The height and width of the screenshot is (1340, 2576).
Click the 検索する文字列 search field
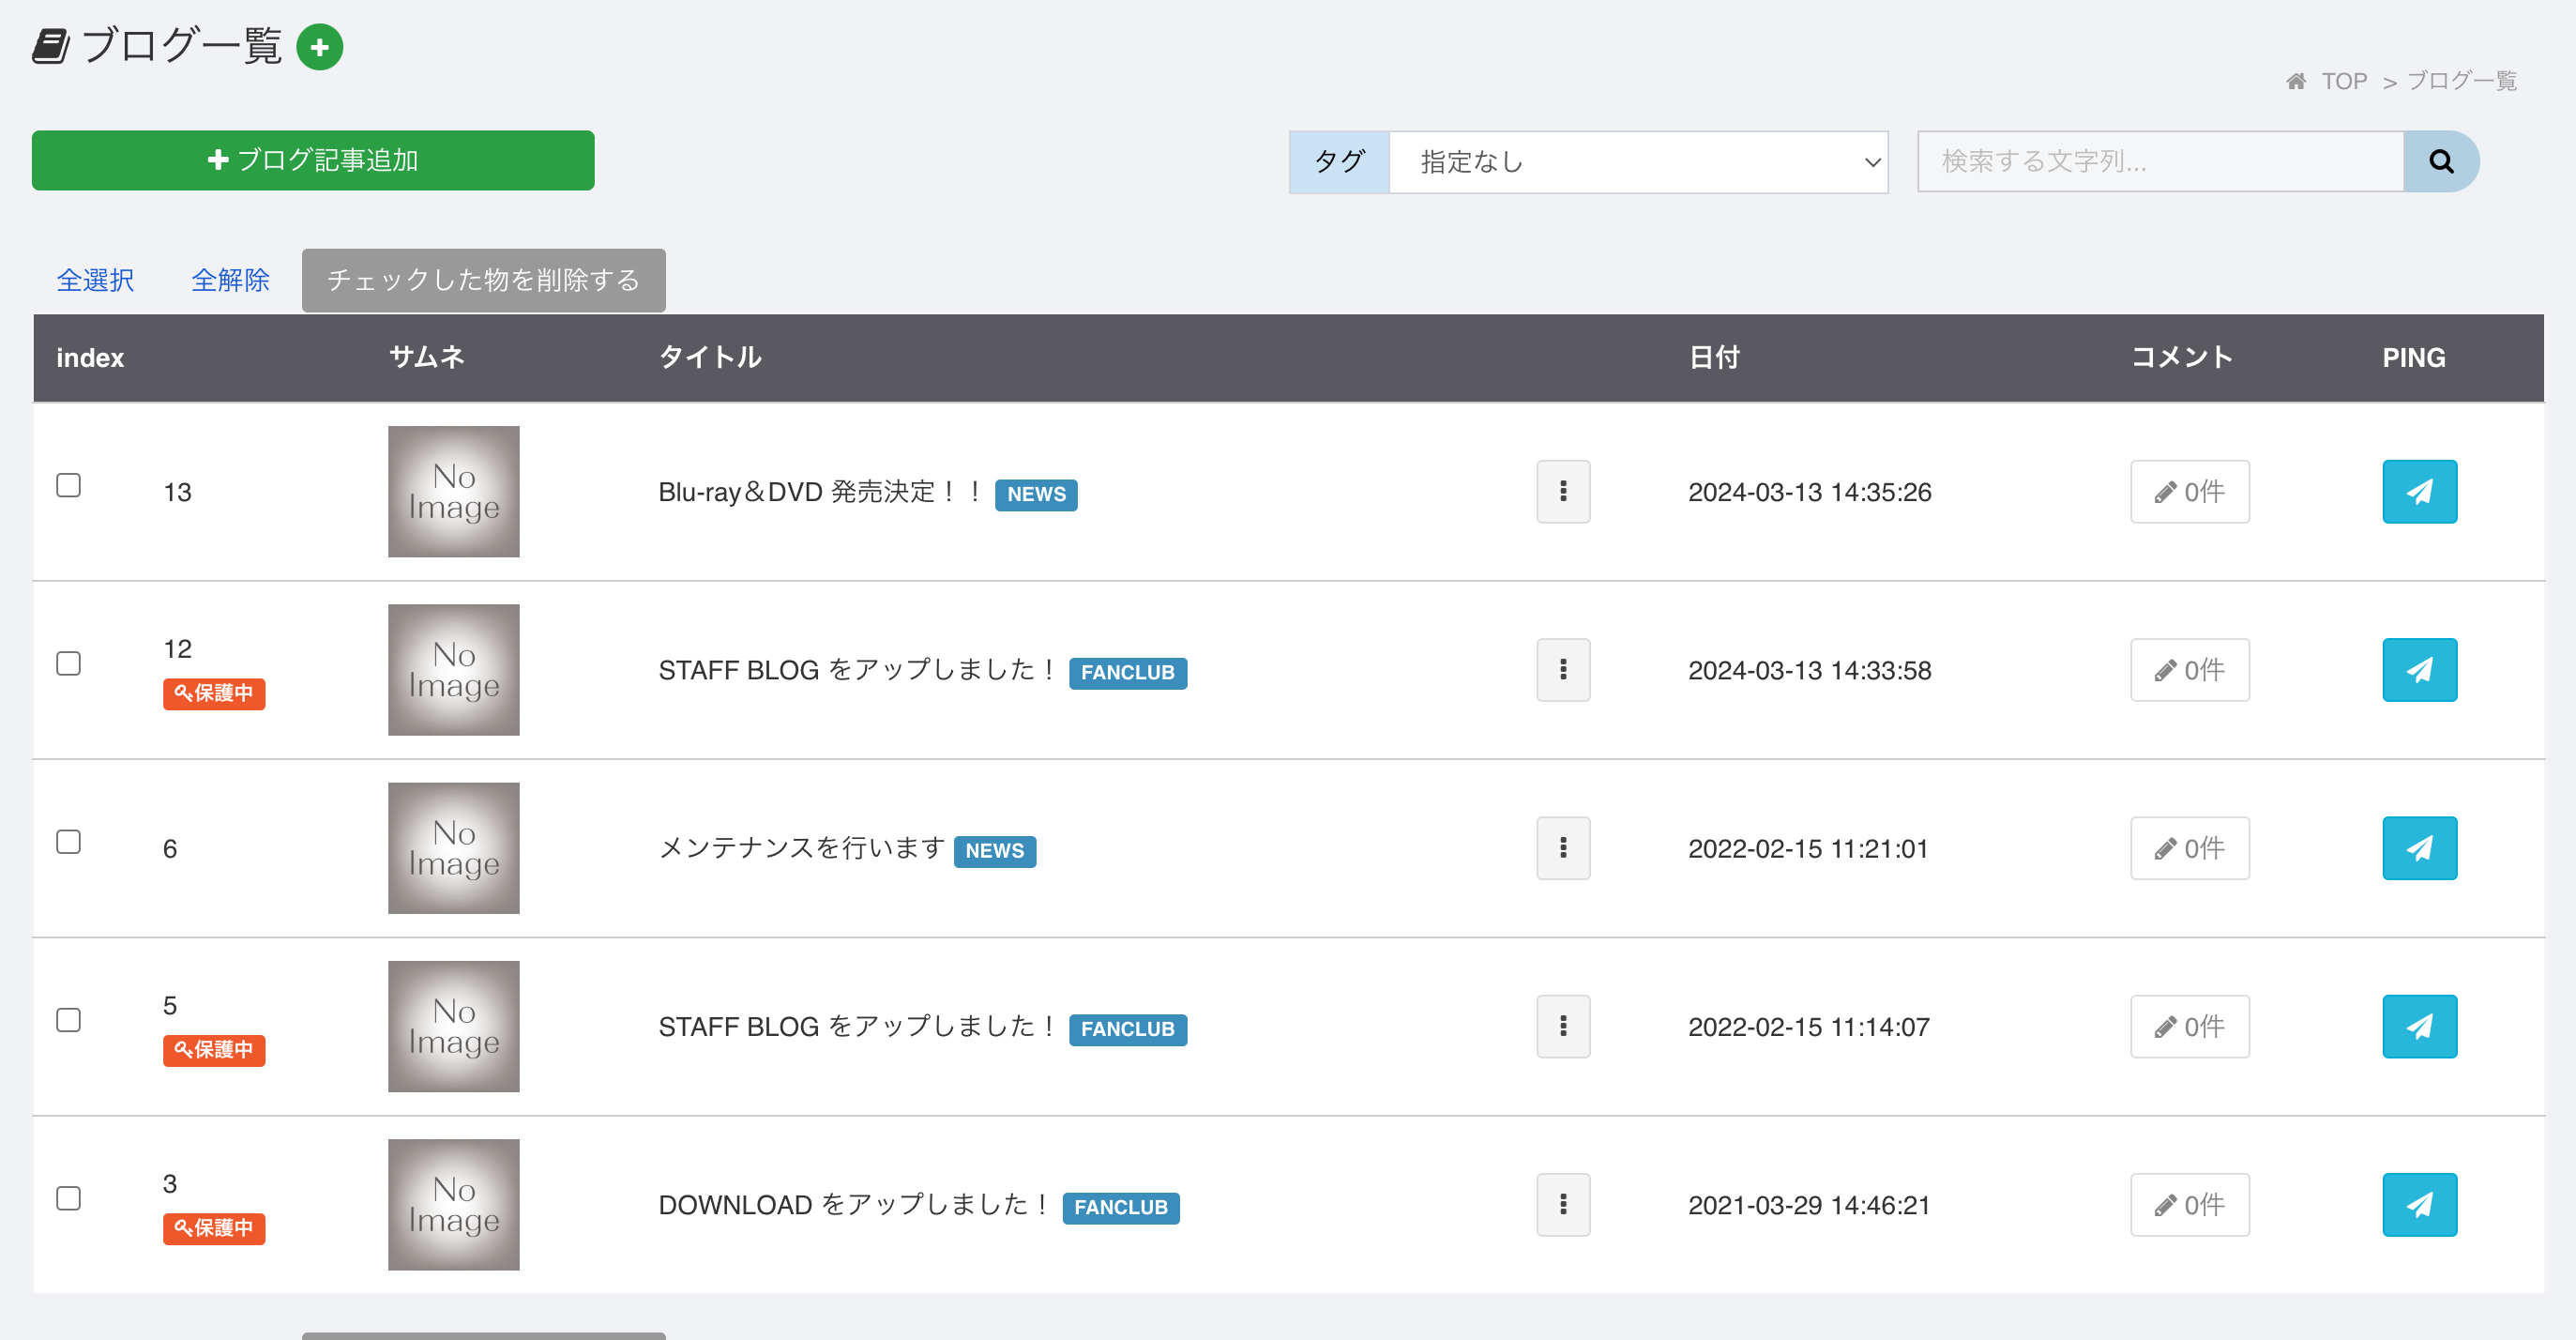click(2160, 161)
